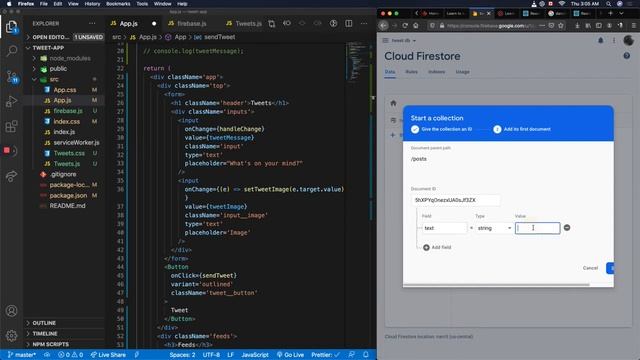Image resolution: width=640 pixels, height=360 pixels.
Task: Open the Firestore Usage tab
Action: tap(462, 72)
